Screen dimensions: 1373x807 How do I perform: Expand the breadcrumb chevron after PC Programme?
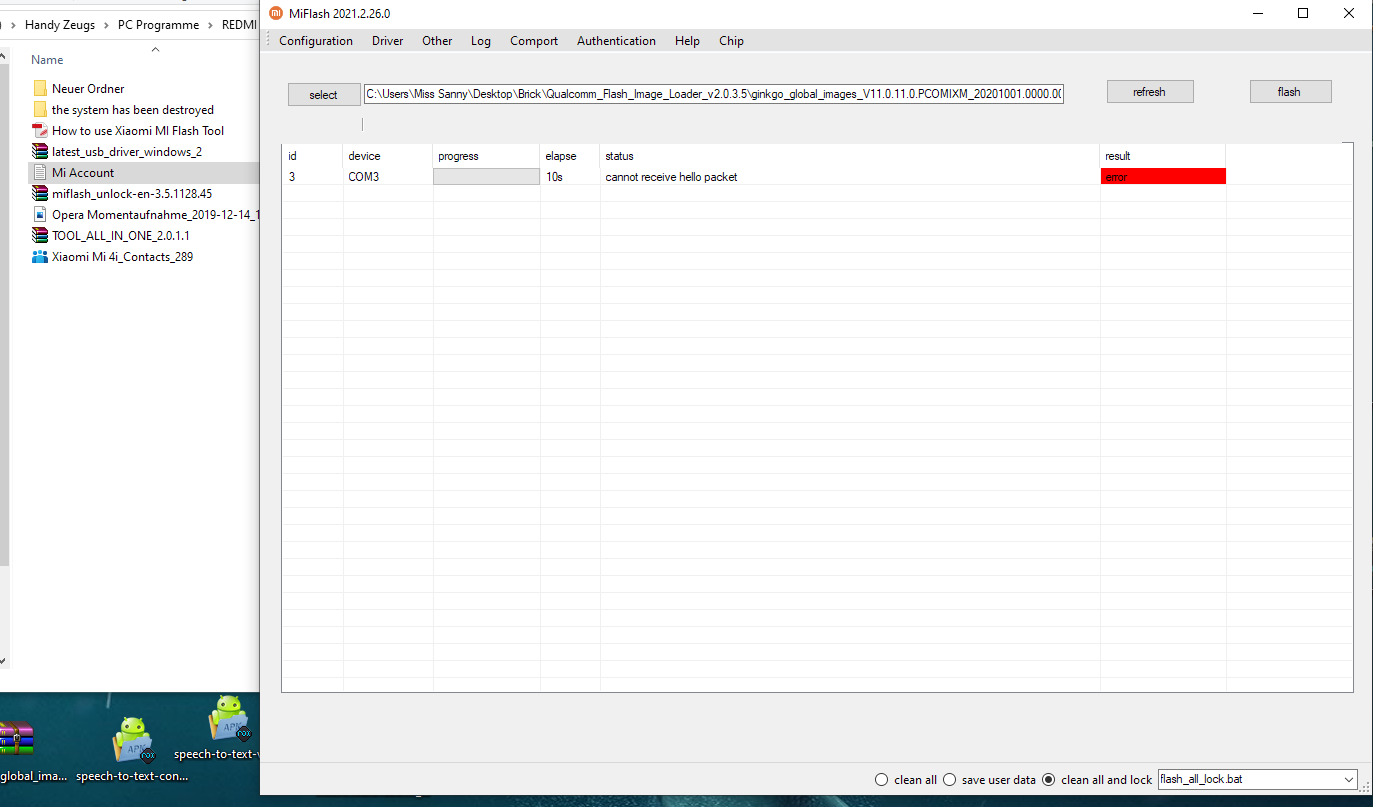[210, 25]
